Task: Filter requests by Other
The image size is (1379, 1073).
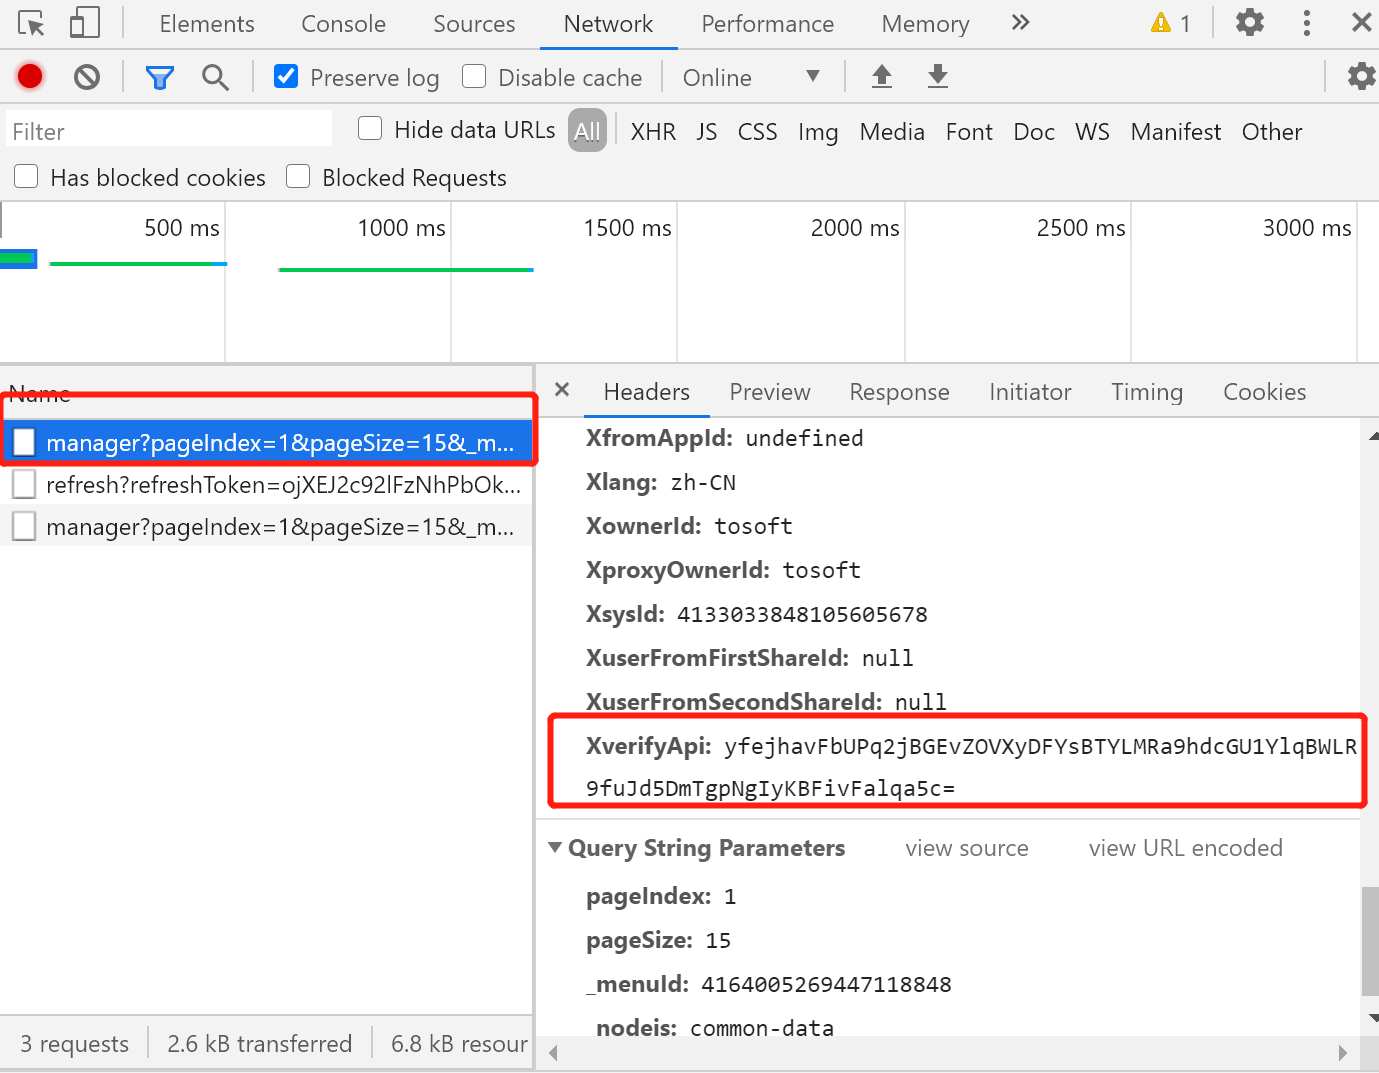Action: pos(1272,132)
